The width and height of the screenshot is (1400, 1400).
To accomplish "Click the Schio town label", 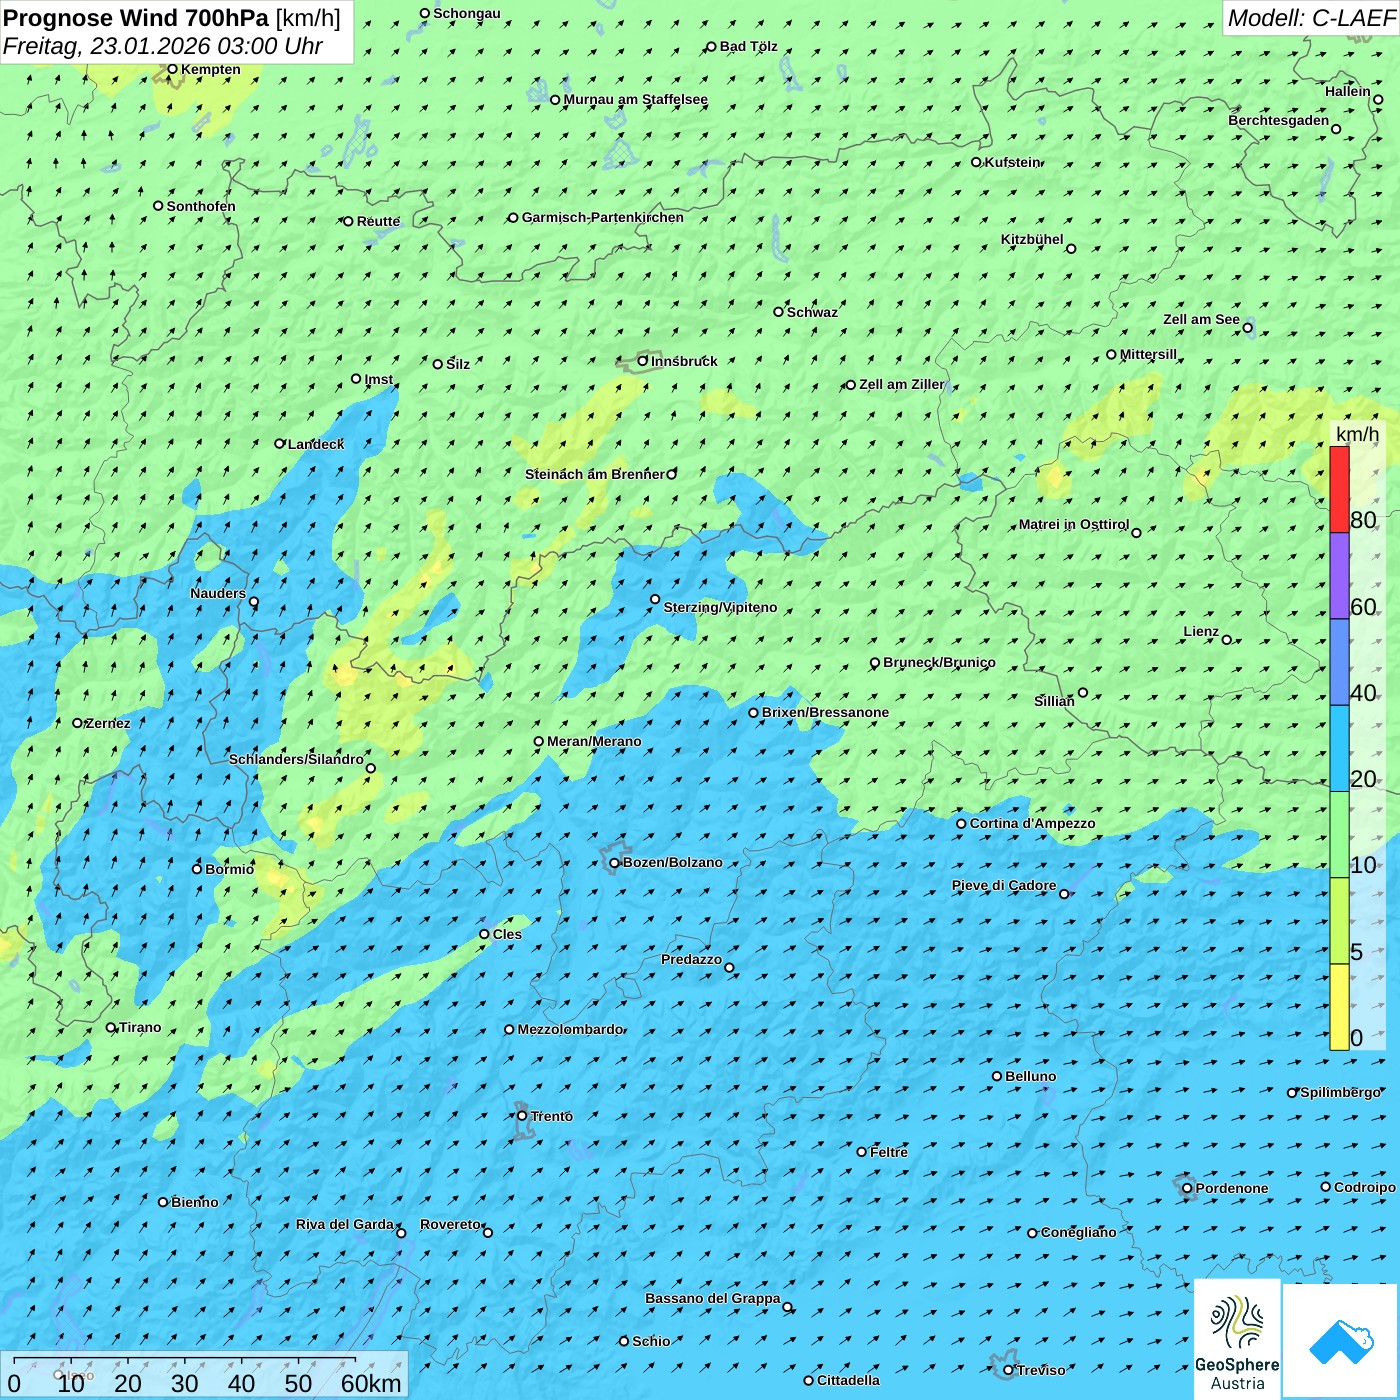I will (x=651, y=1341).
